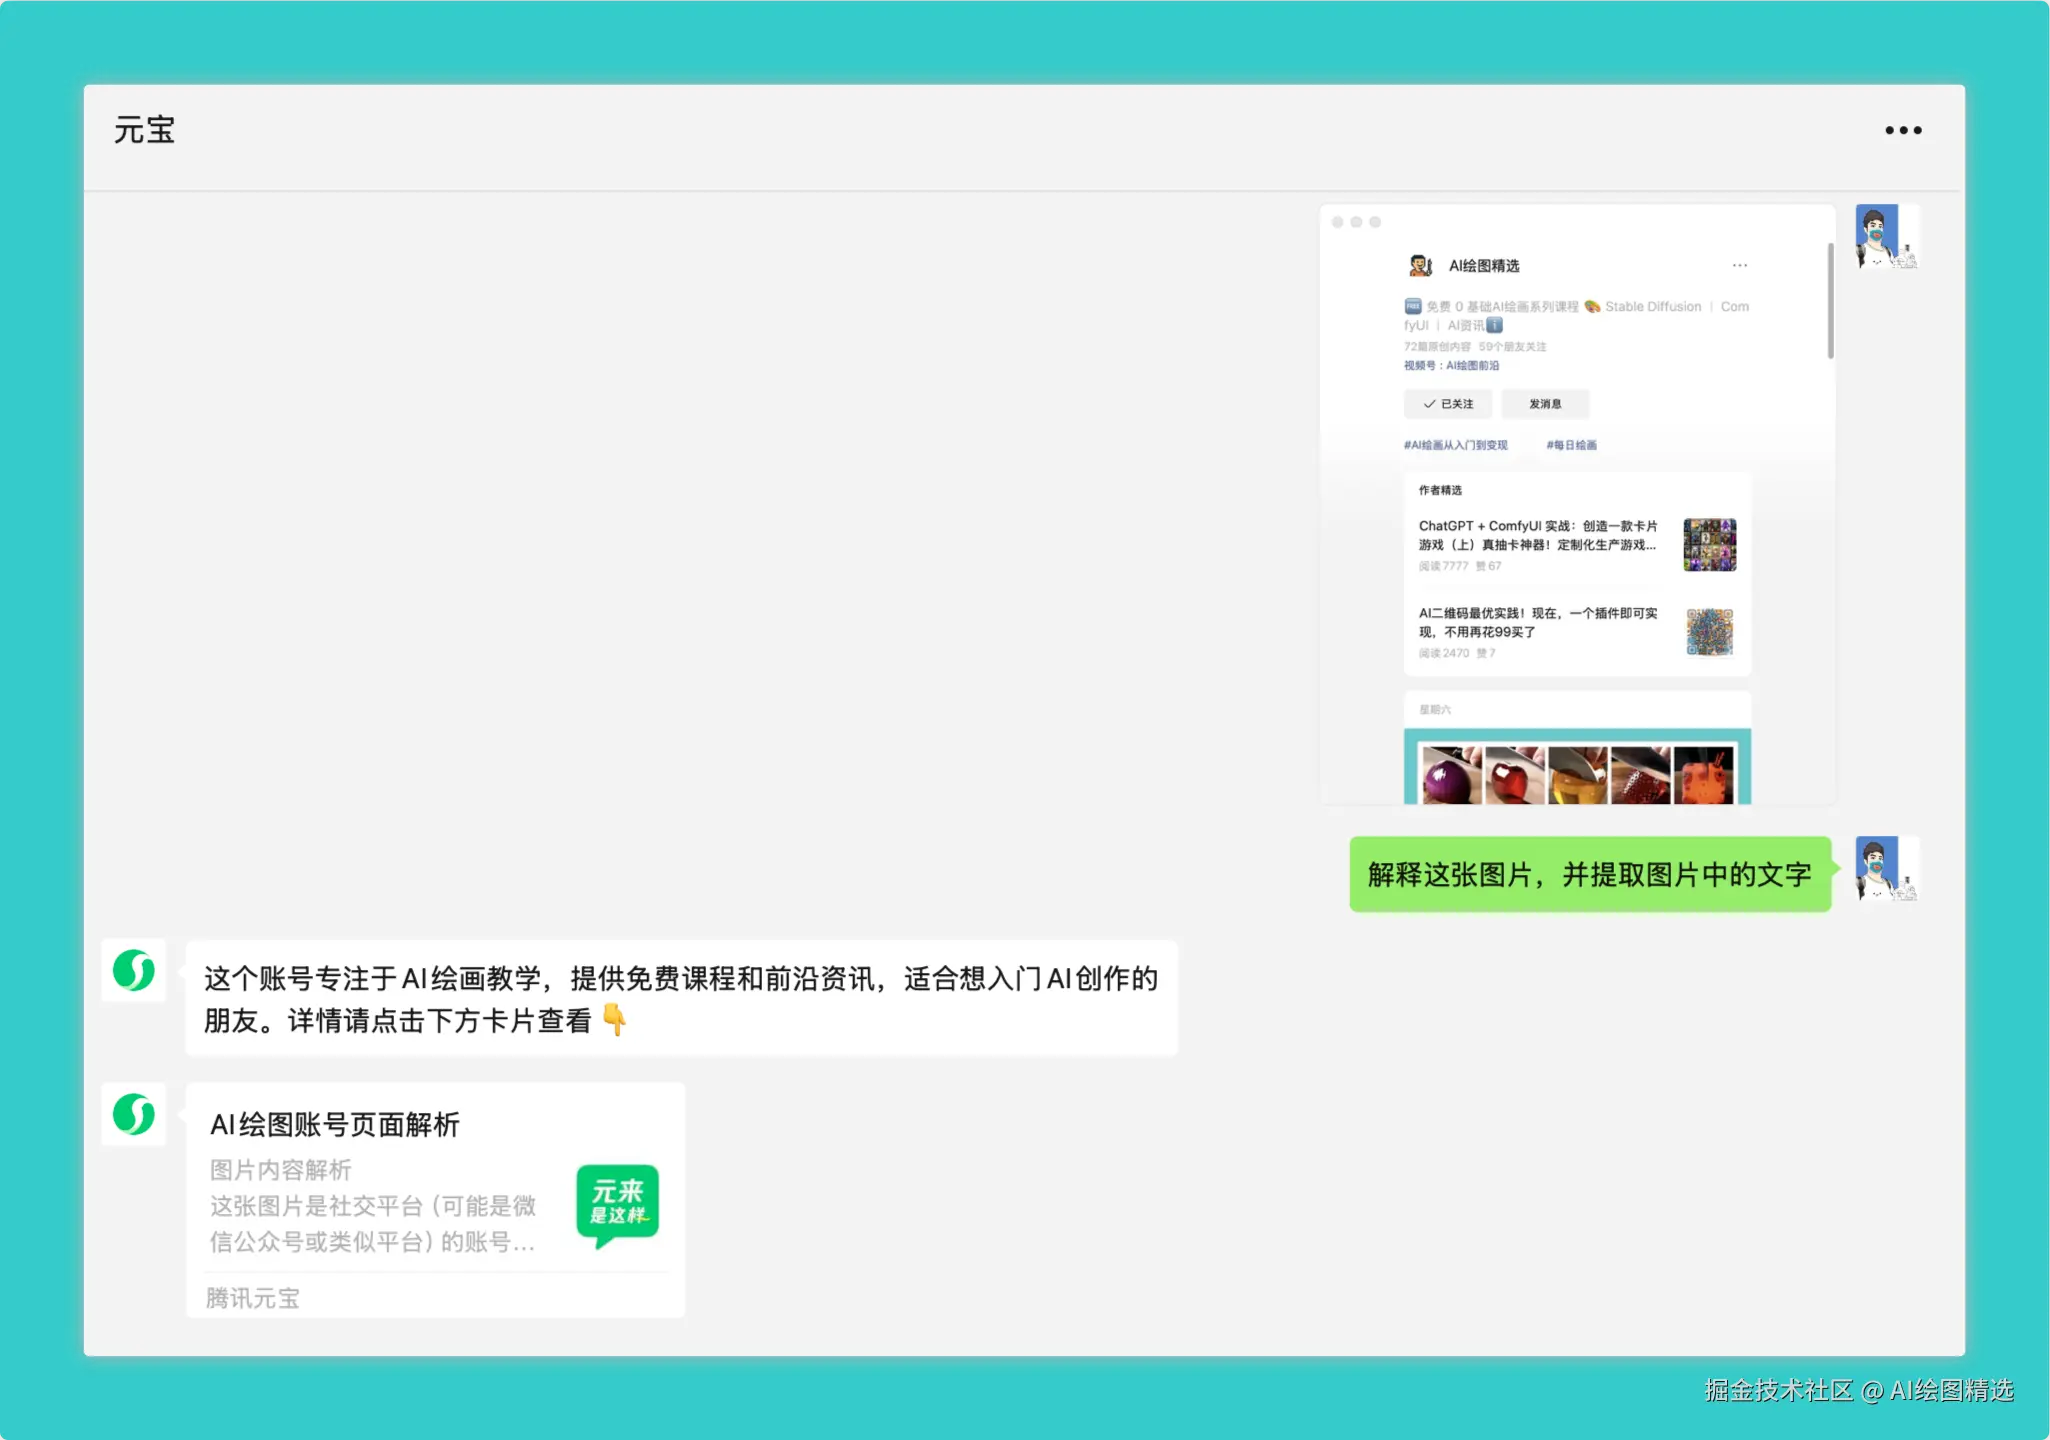Click the user avatar beside the image message

1886,237
